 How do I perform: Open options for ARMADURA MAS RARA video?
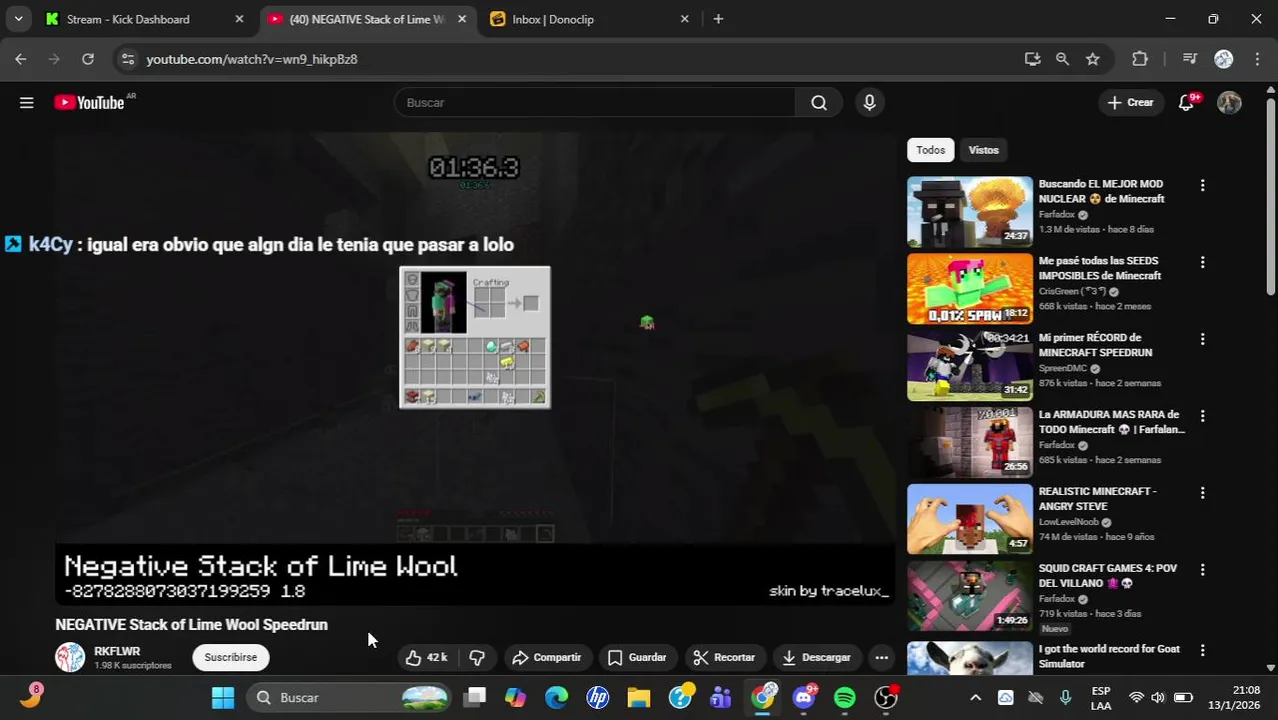(1203, 416)
